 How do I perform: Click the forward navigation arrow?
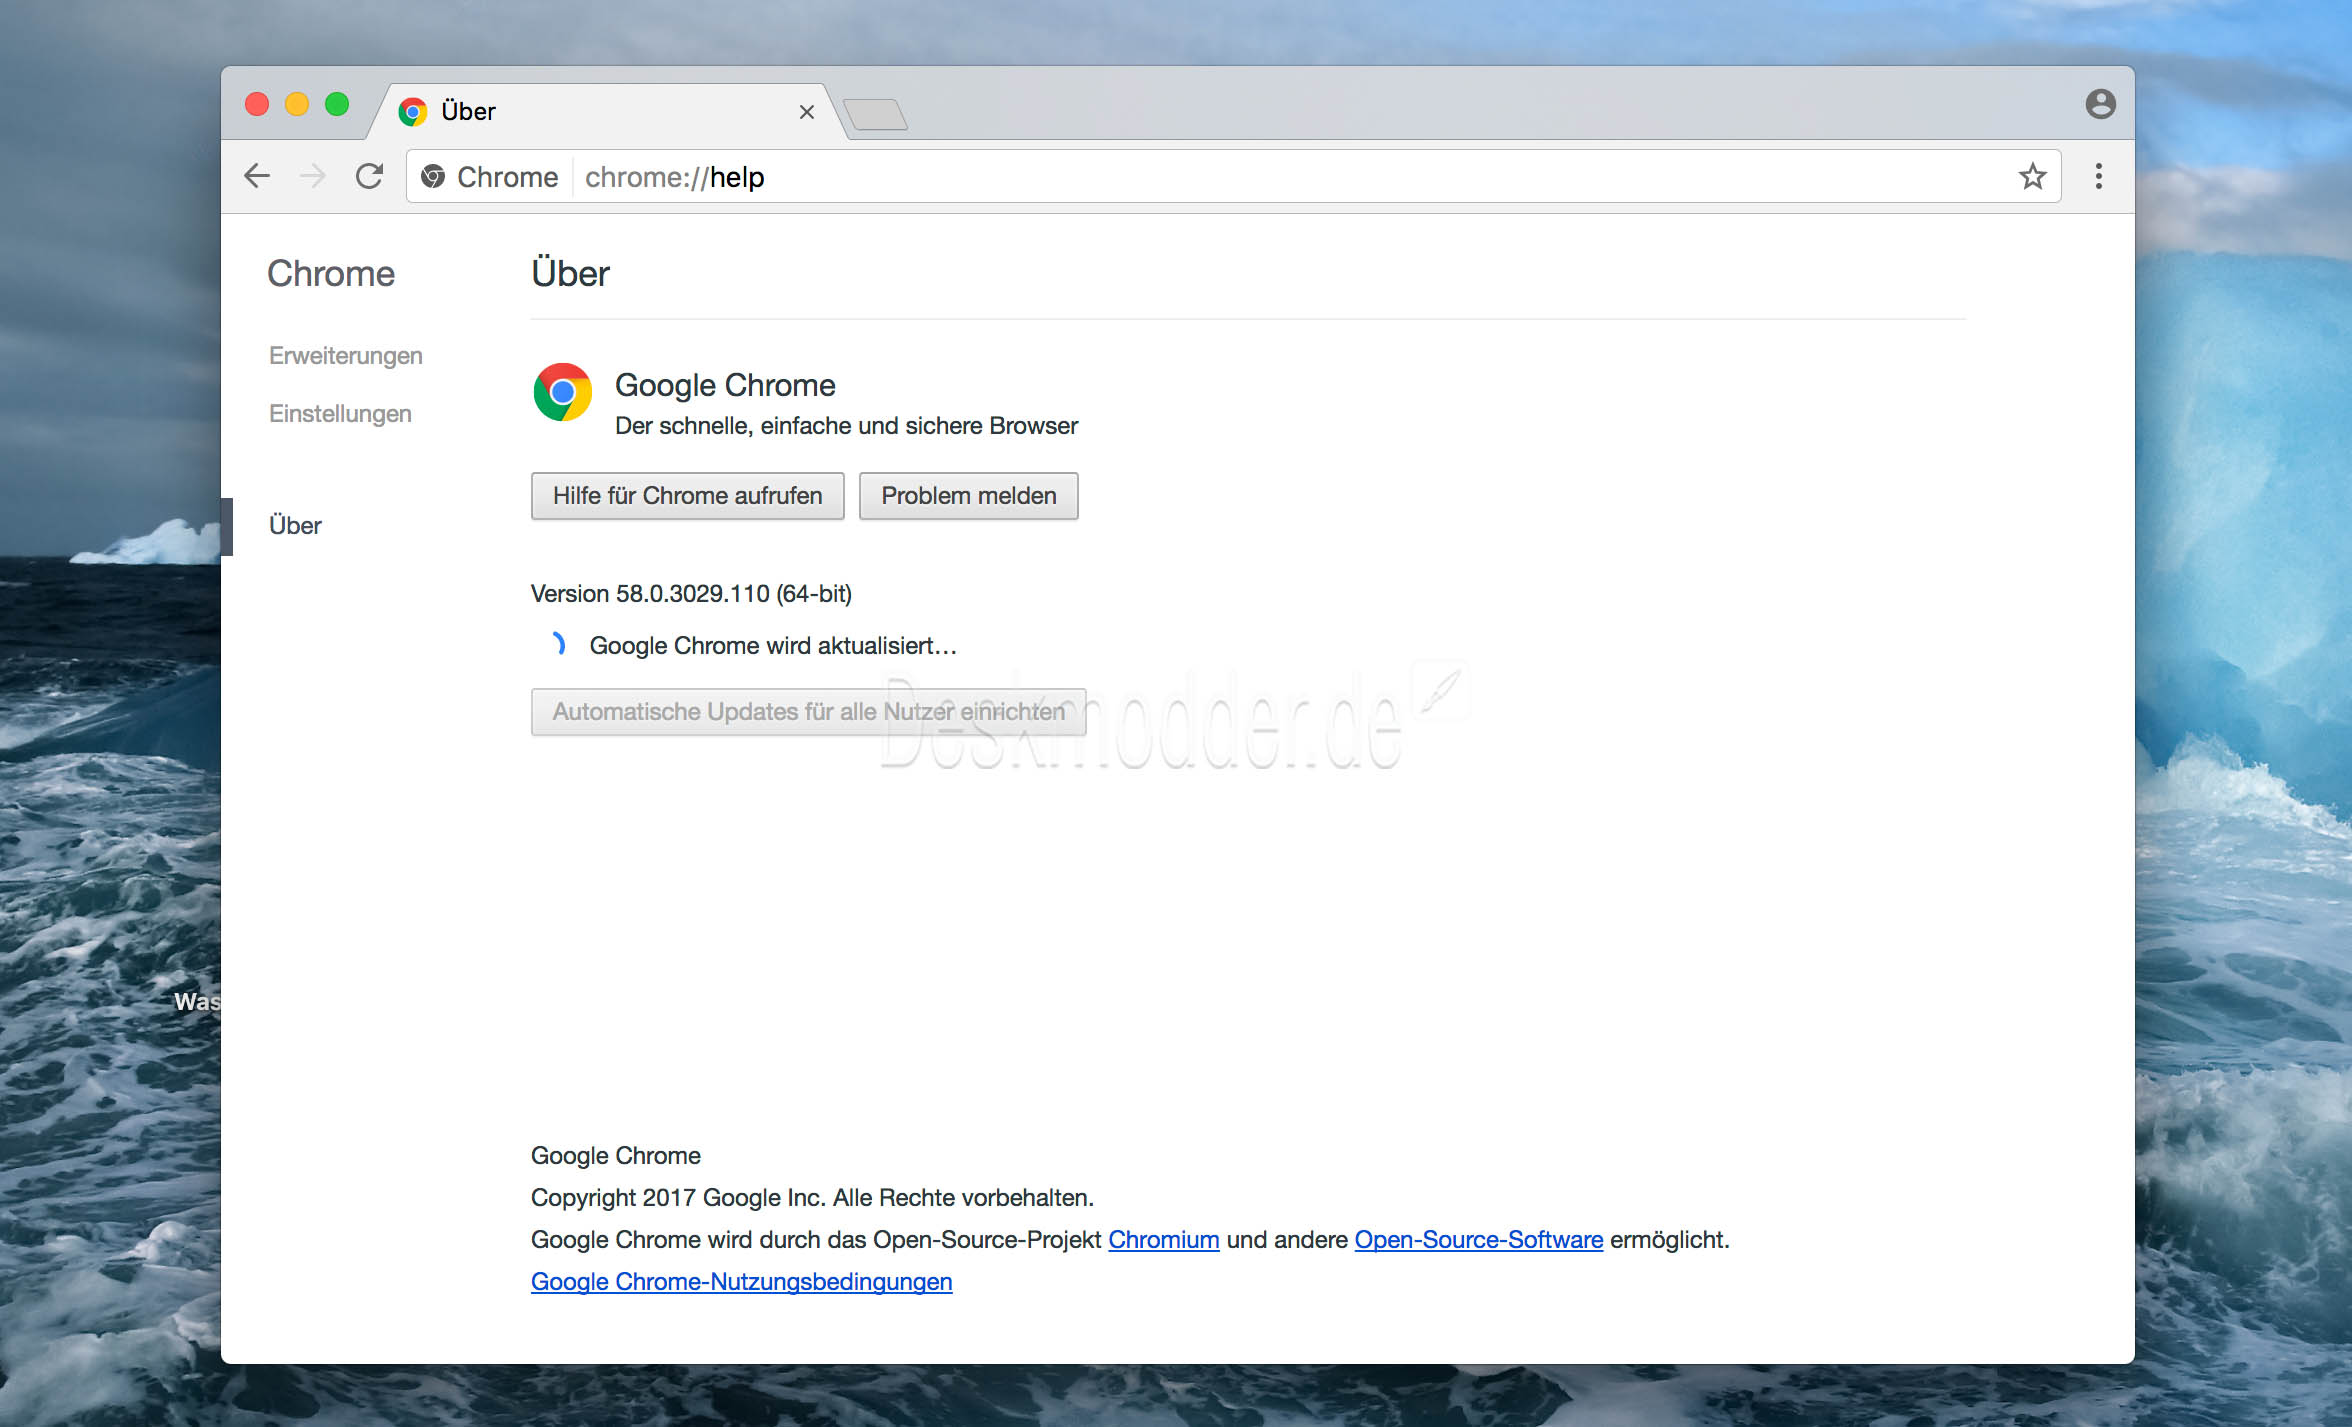coord(313,177)
